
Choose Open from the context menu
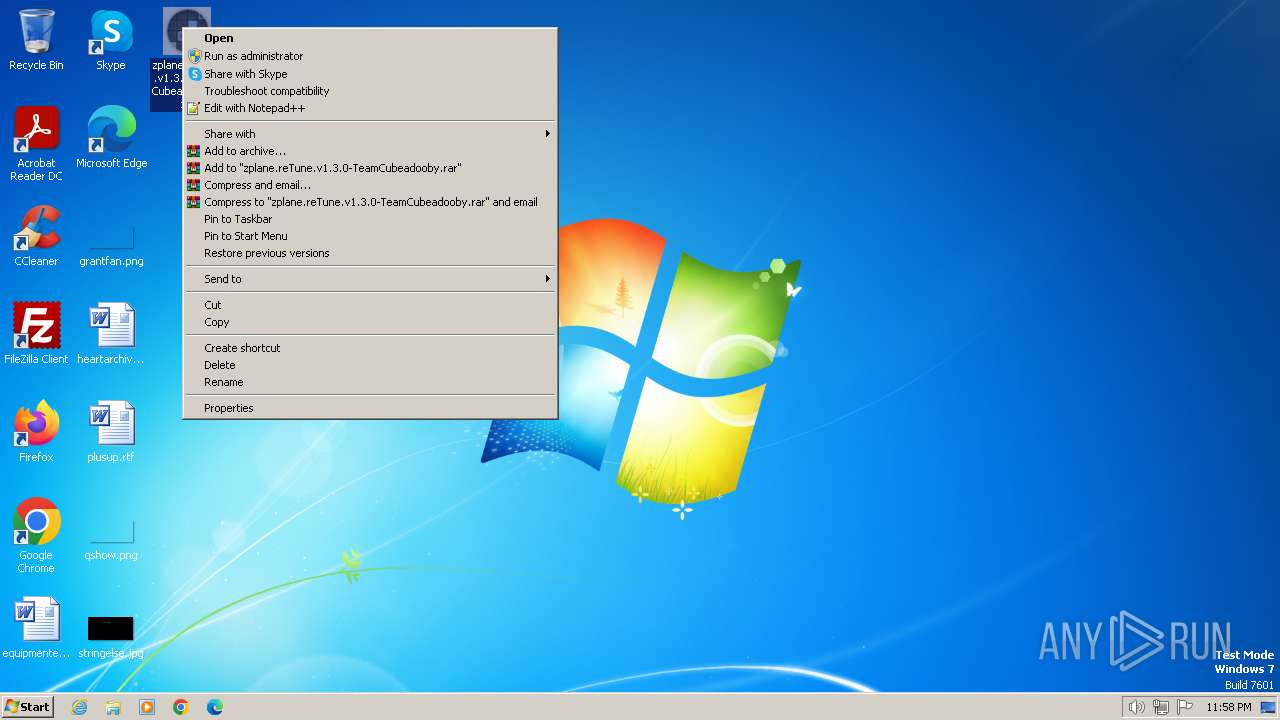click(x=370, y=38)
